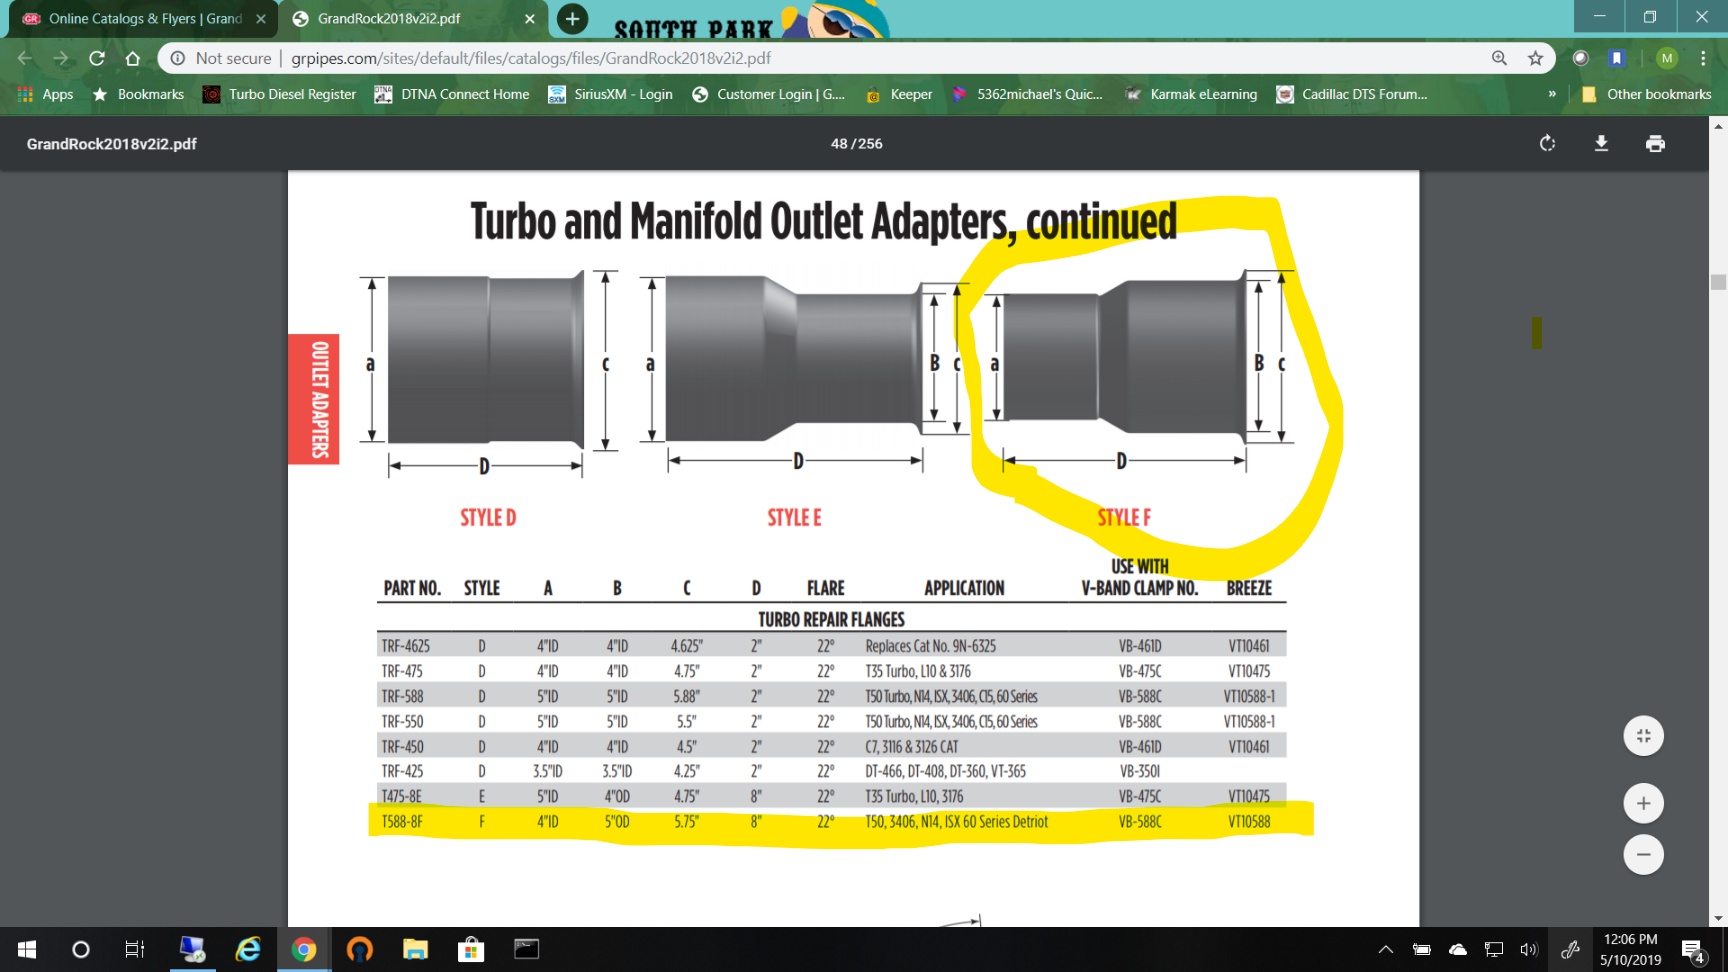
Task: Click scrollbar up arrow
Action: point(1718,125)
